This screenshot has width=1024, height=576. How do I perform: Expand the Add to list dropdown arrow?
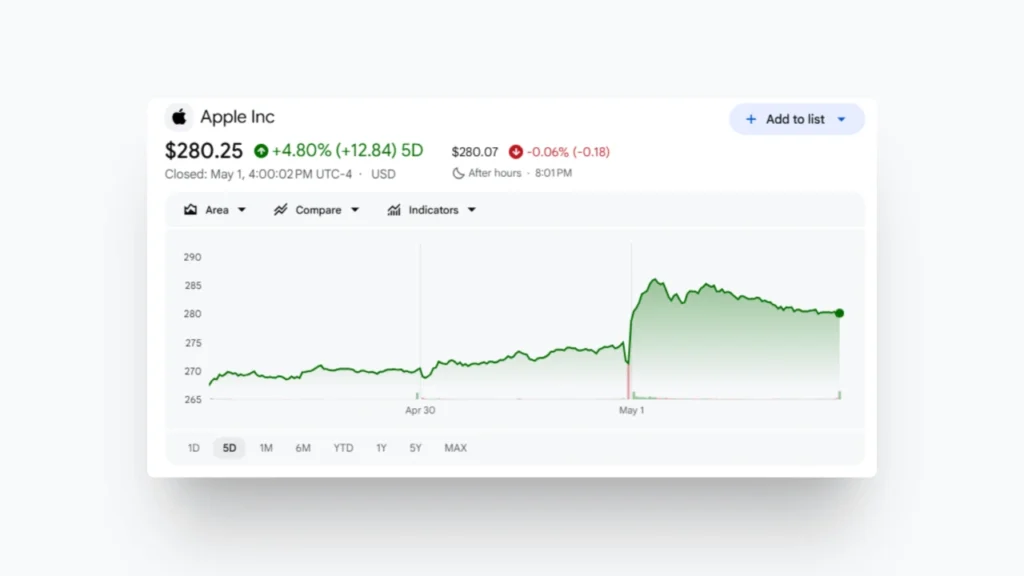tap(841, 120)
